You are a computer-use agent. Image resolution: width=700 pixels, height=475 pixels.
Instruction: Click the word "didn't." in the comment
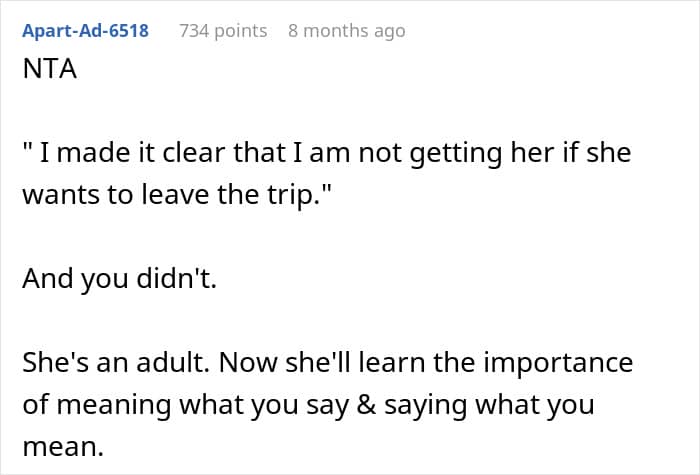pos(176,279)
